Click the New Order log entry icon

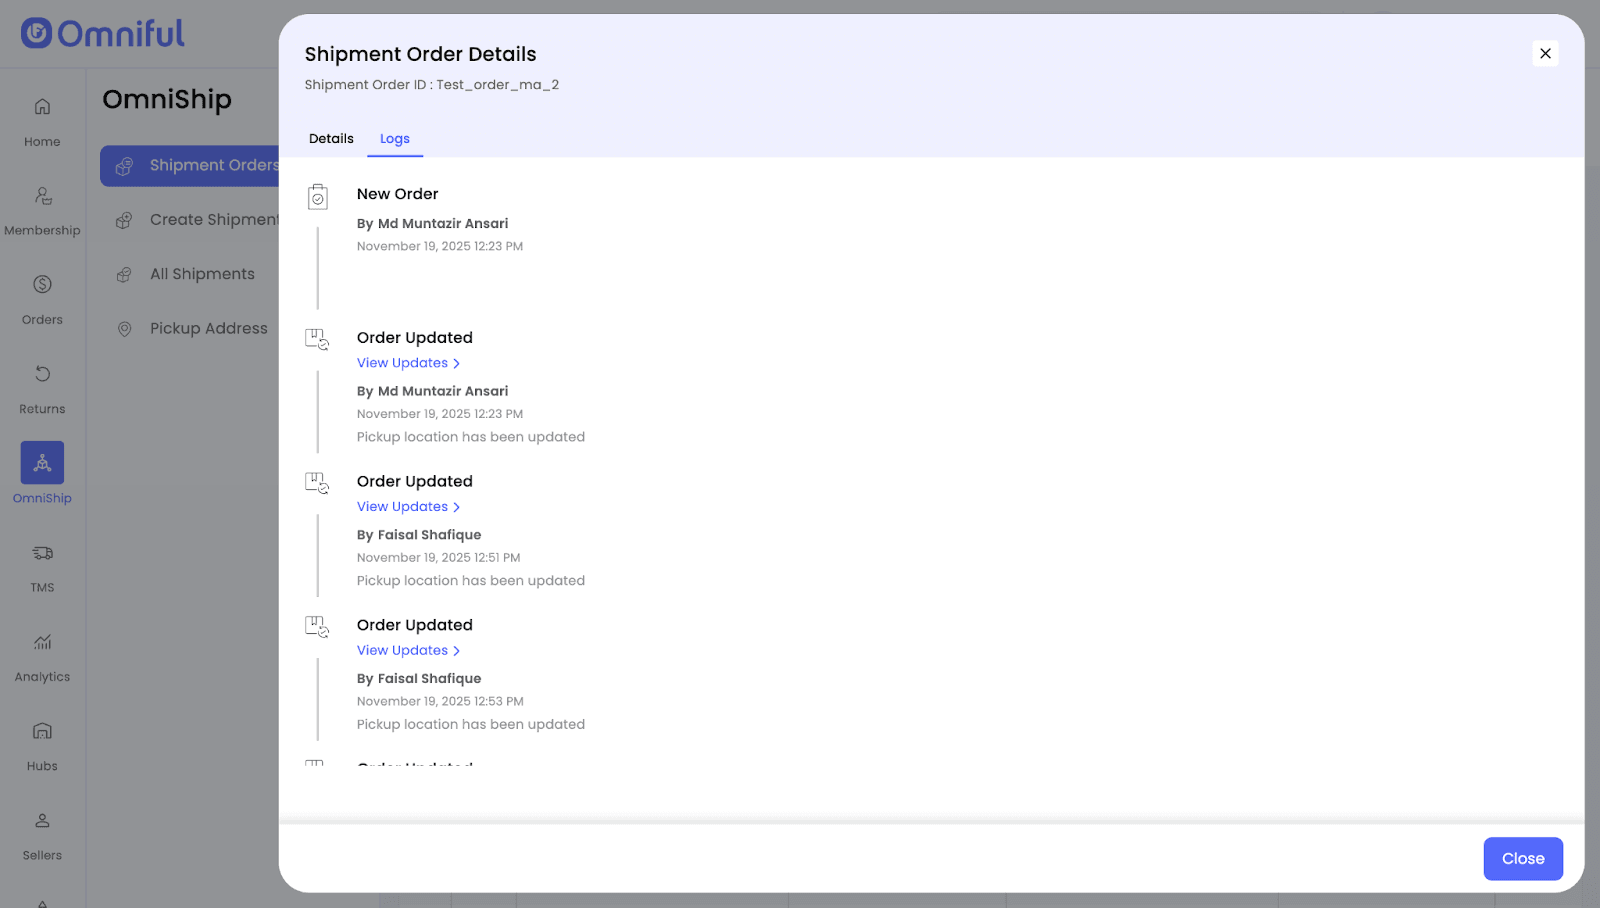pos(317,197)
